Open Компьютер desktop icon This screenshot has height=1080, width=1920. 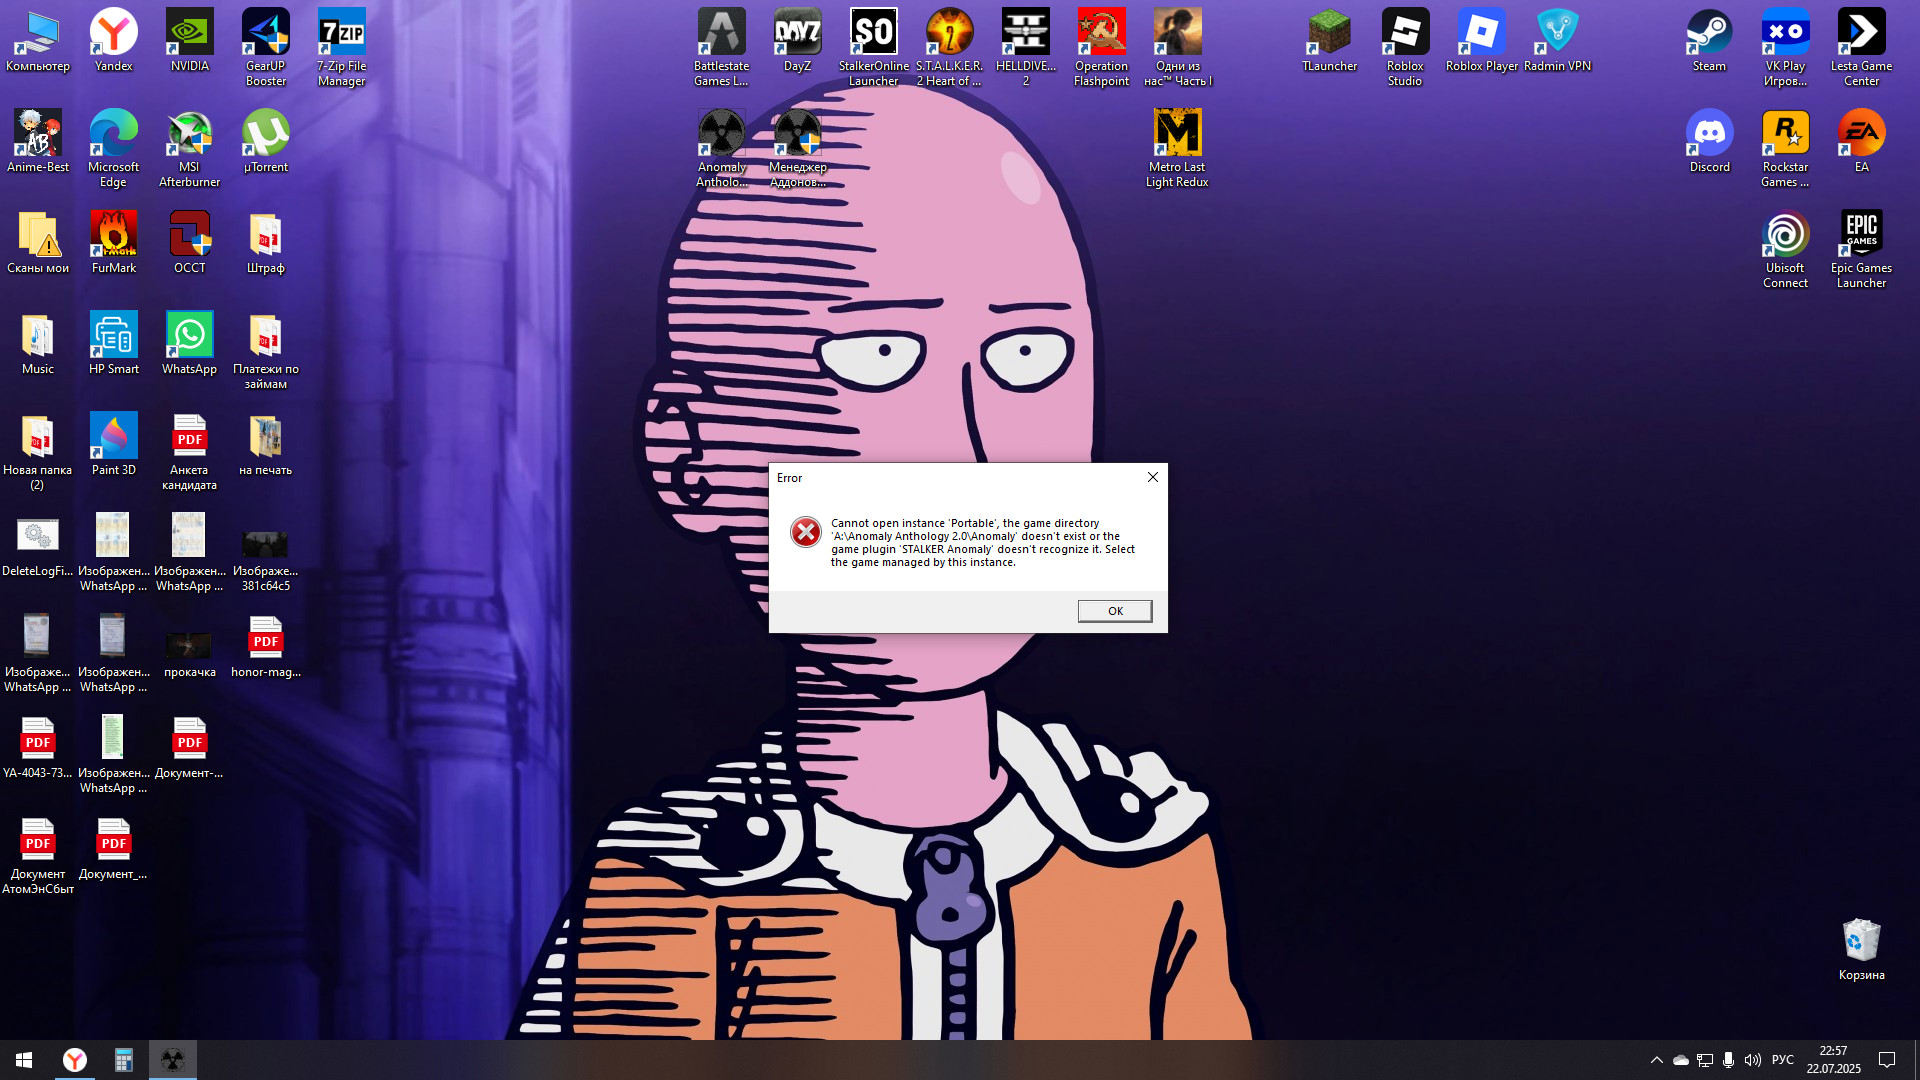[38, 41]
